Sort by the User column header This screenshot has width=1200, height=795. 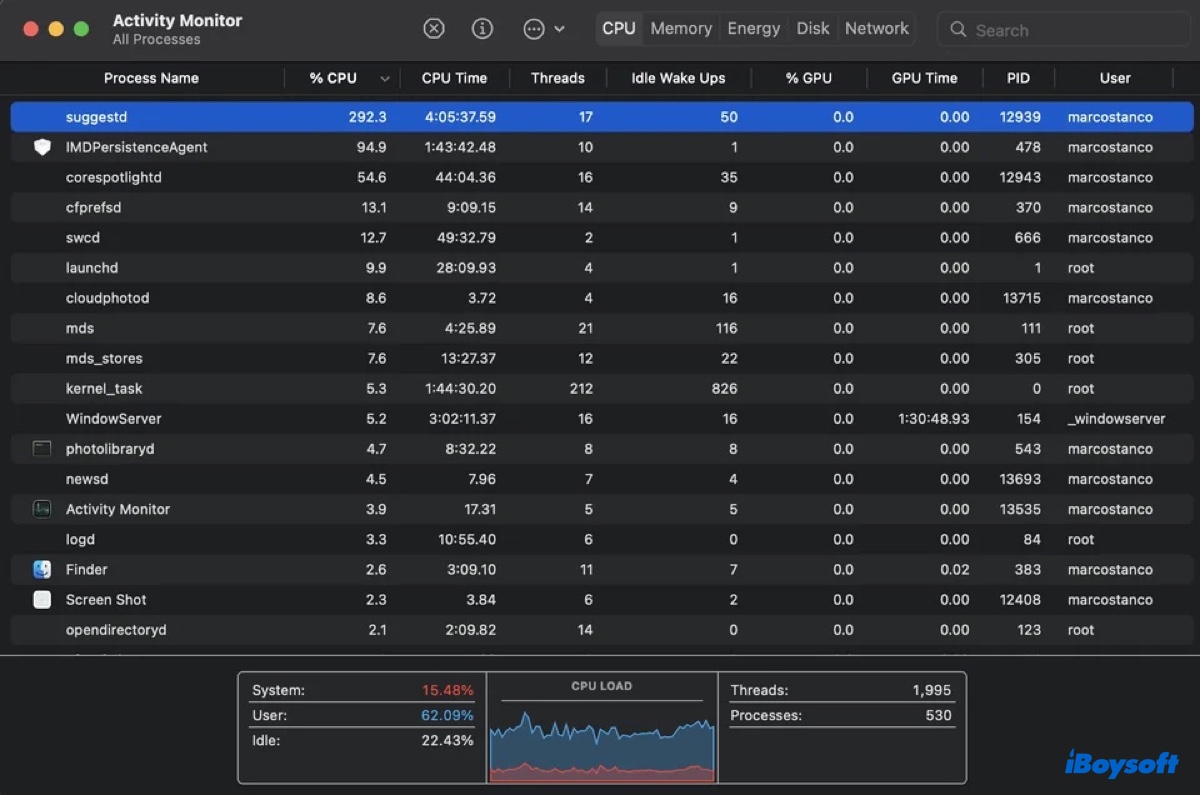click(1115, 78)
